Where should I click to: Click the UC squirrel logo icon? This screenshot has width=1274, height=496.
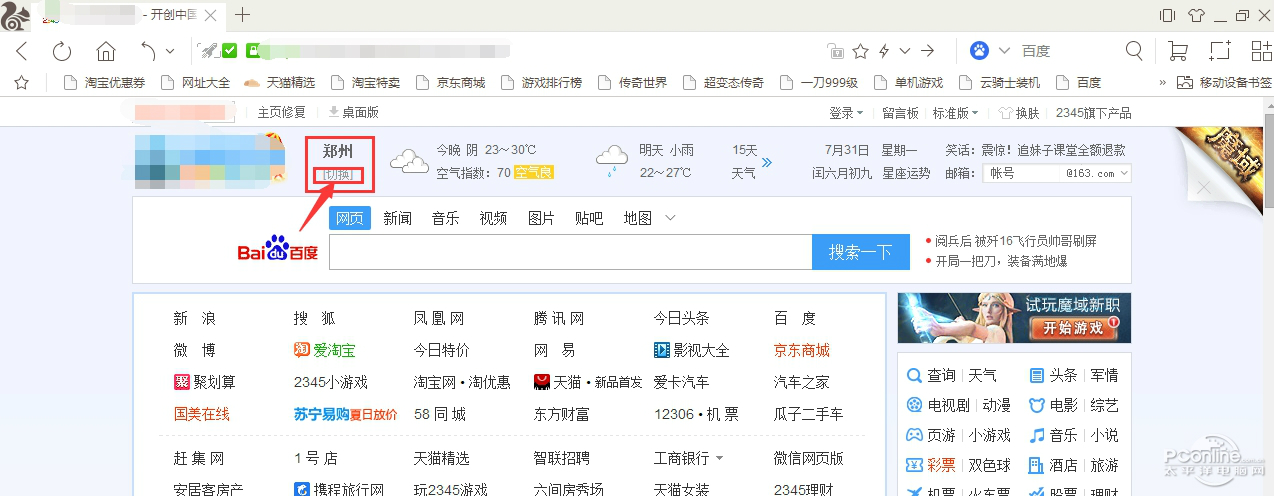pos(14,14)
